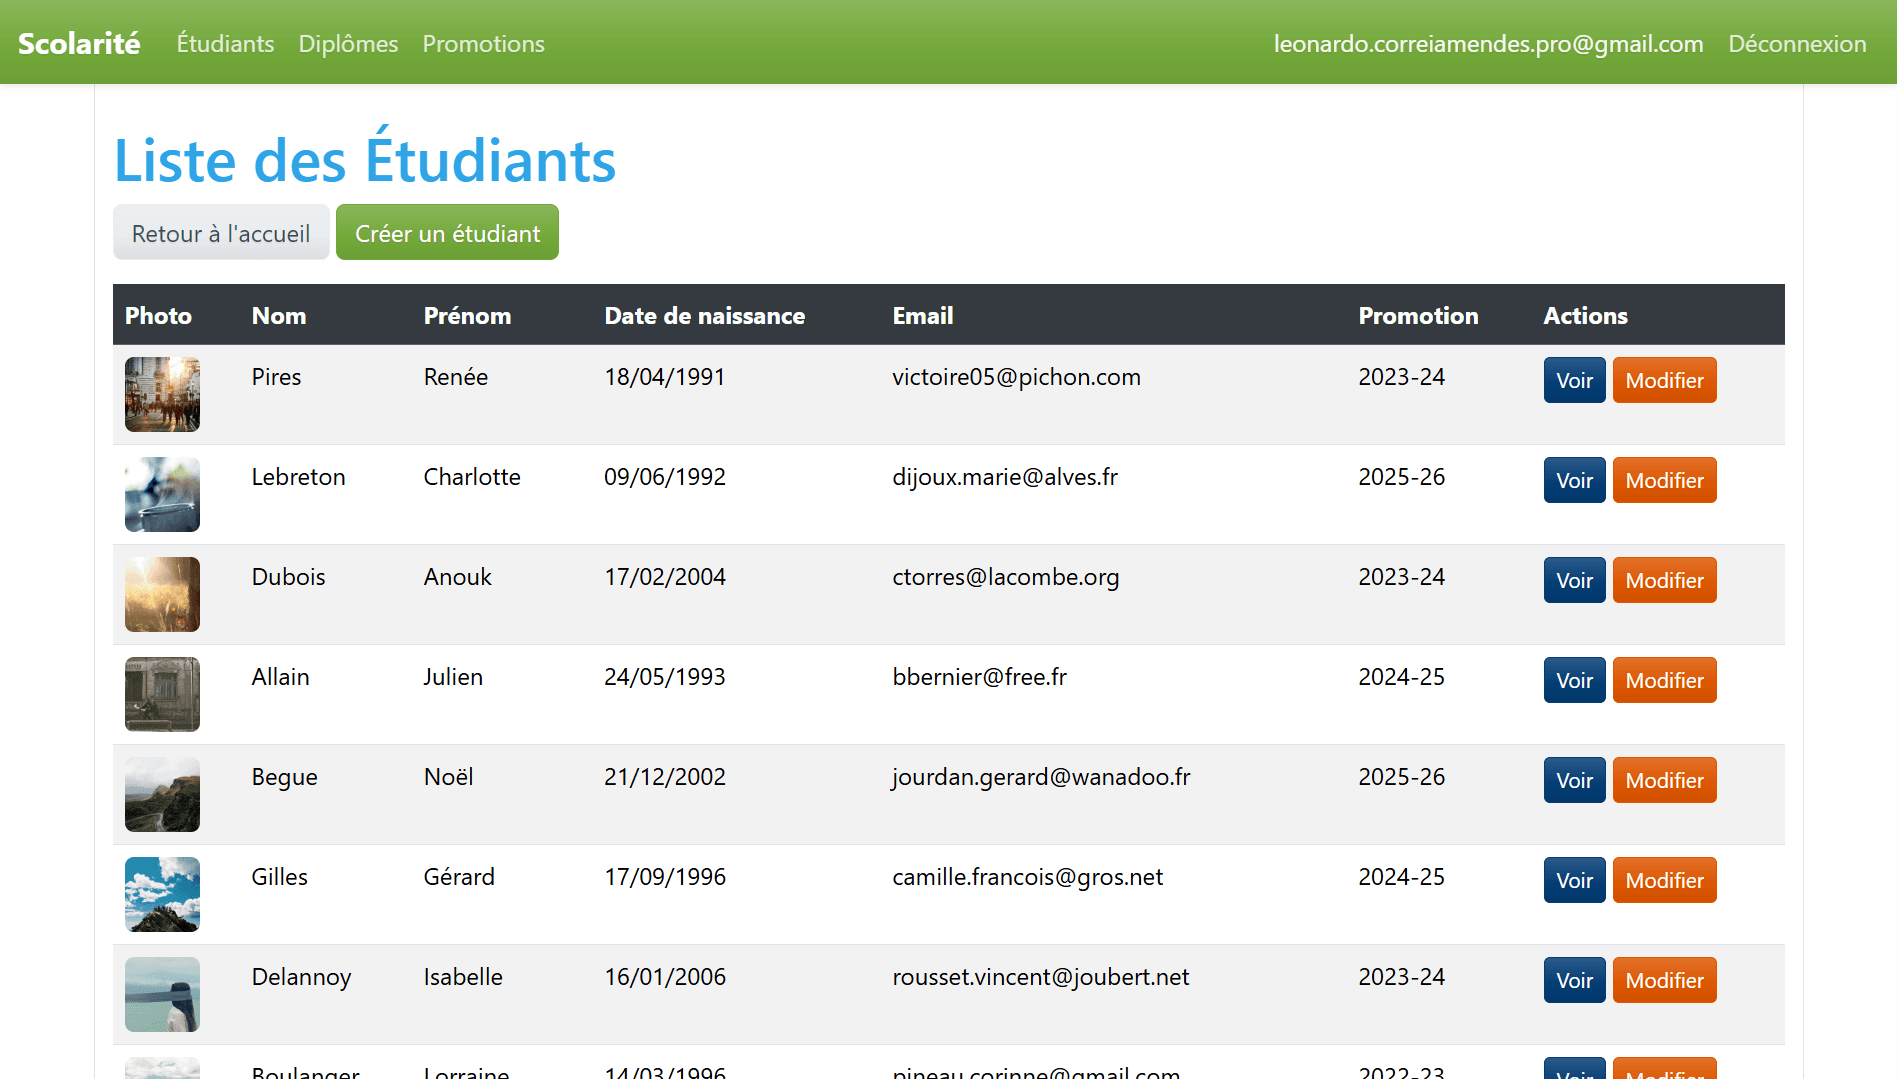Click photo thumbnail of Renée Pires

(x=162, y=394)
